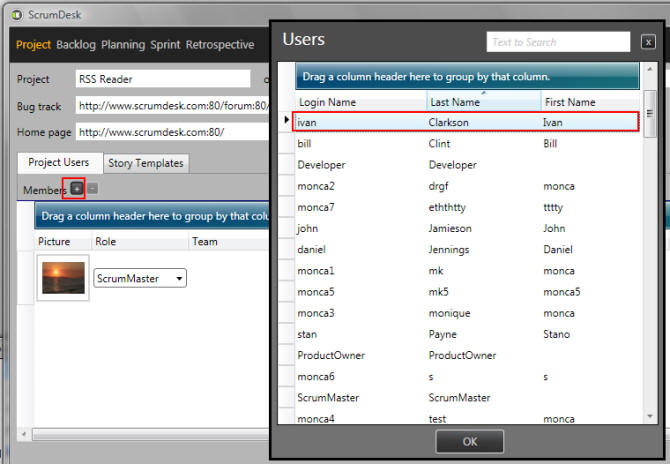The image size is (670, 464).
Task: Click the Bug track URL field
Action: pyautogui.click(x=173, y=106)
